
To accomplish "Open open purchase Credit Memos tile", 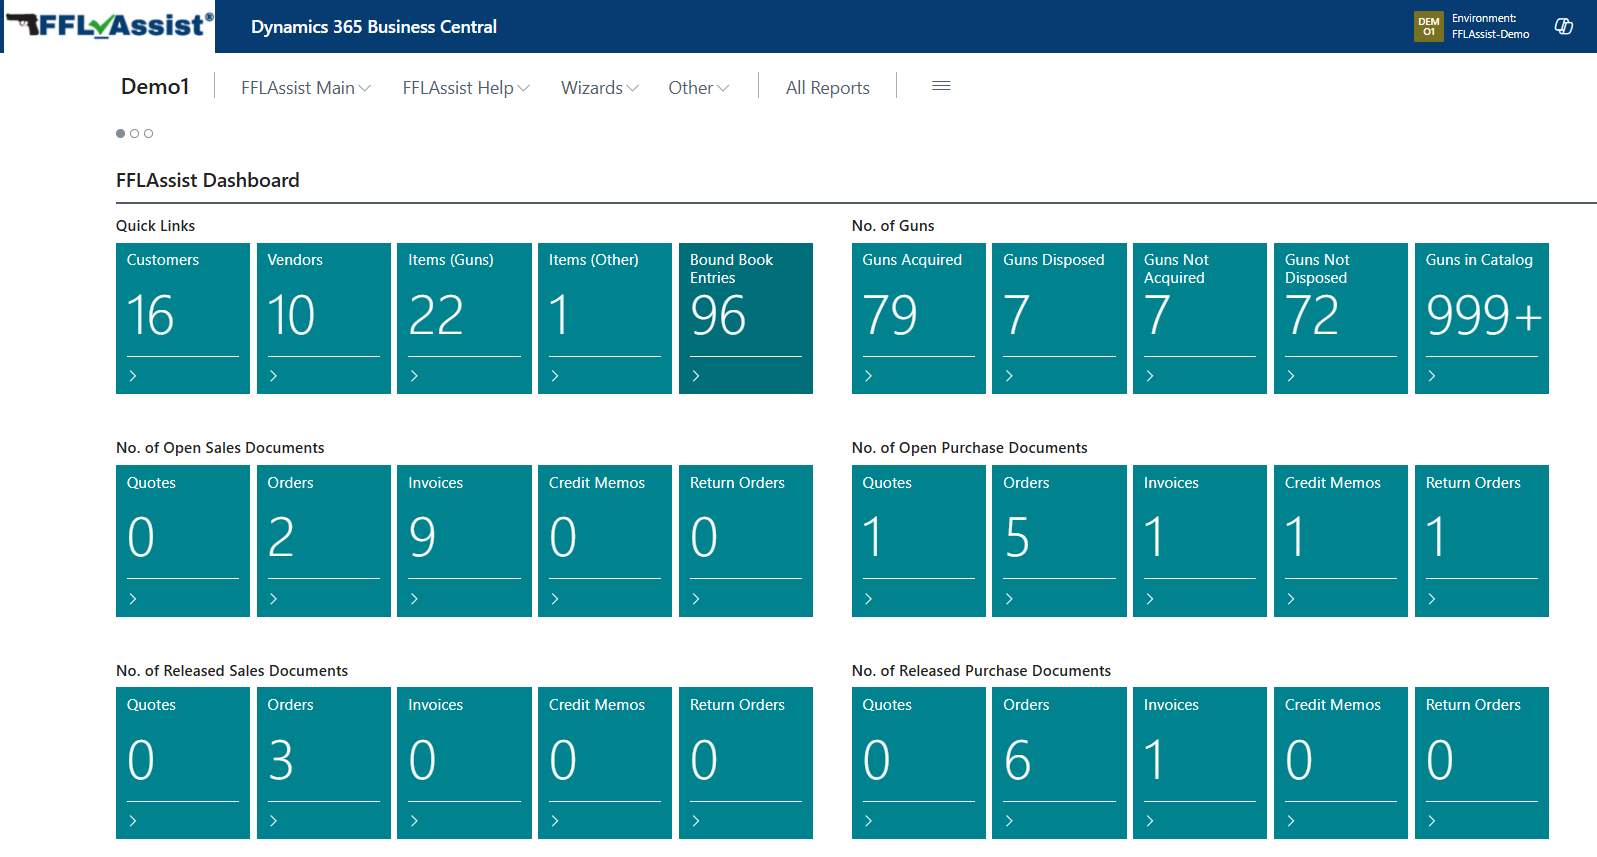I will (1341, 541).
